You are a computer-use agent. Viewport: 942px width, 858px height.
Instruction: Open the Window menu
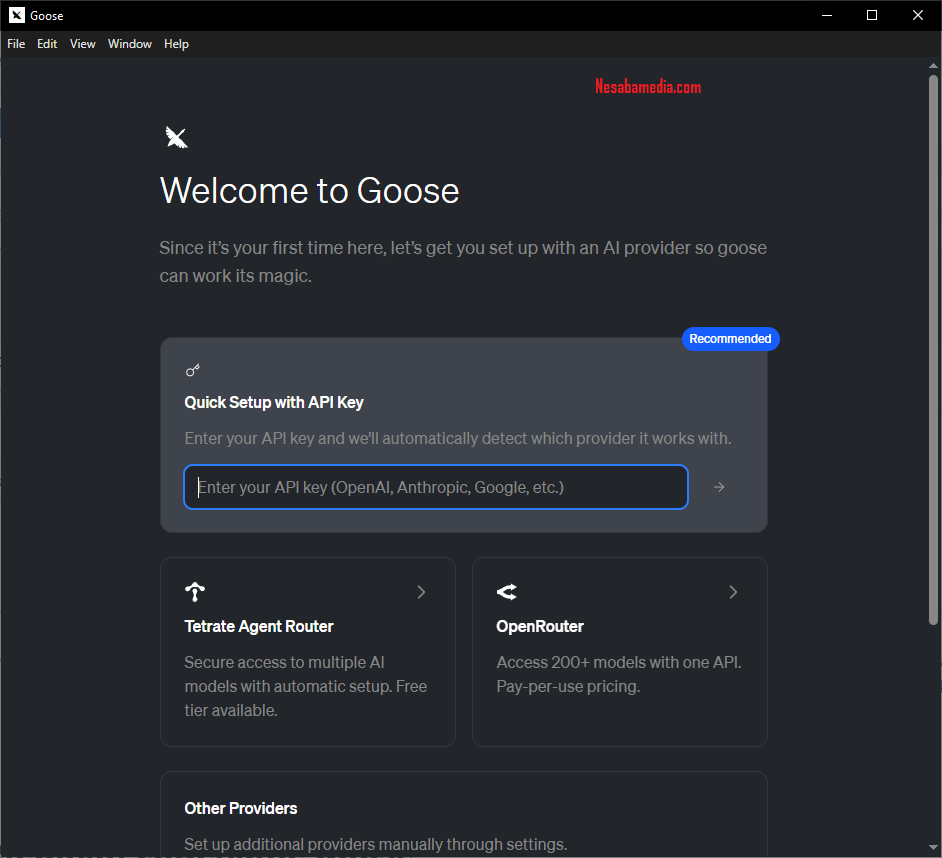click(129, 44)
